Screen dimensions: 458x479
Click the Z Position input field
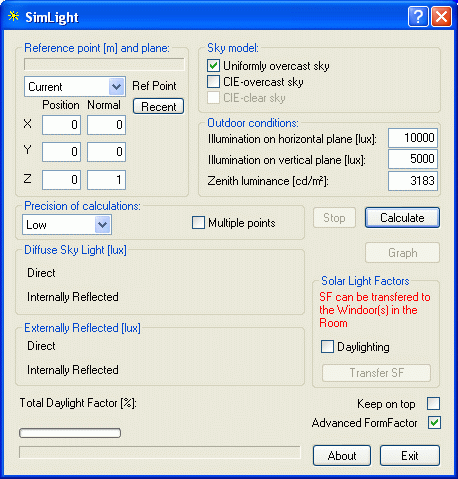pyautogui.click(x=61, y=180)
